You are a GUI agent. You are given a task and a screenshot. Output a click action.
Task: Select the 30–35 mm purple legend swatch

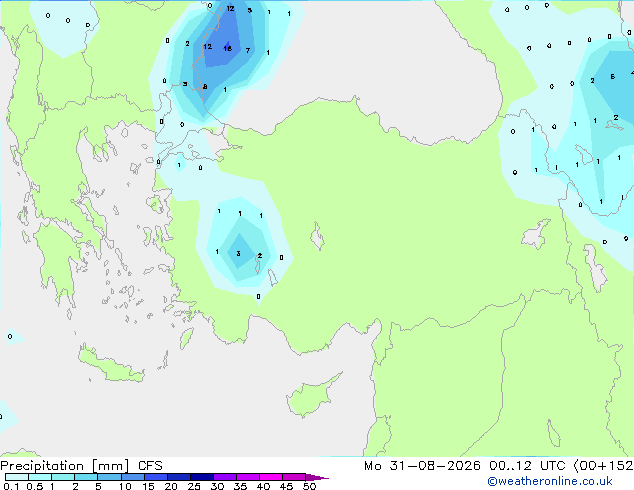point(225,477)
